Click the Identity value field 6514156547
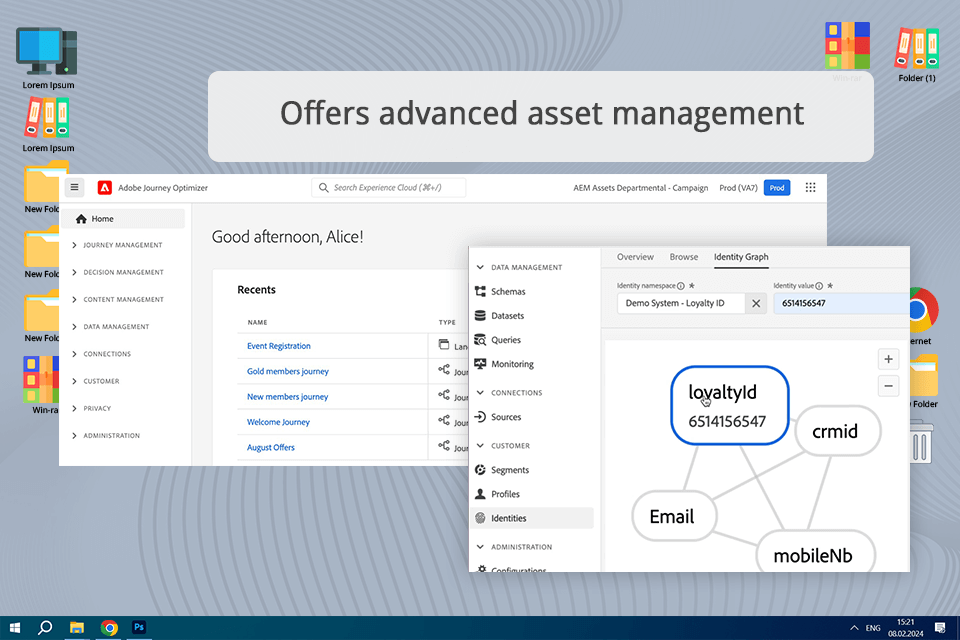This screenshot has height=640, width=960. pos(841,303)
